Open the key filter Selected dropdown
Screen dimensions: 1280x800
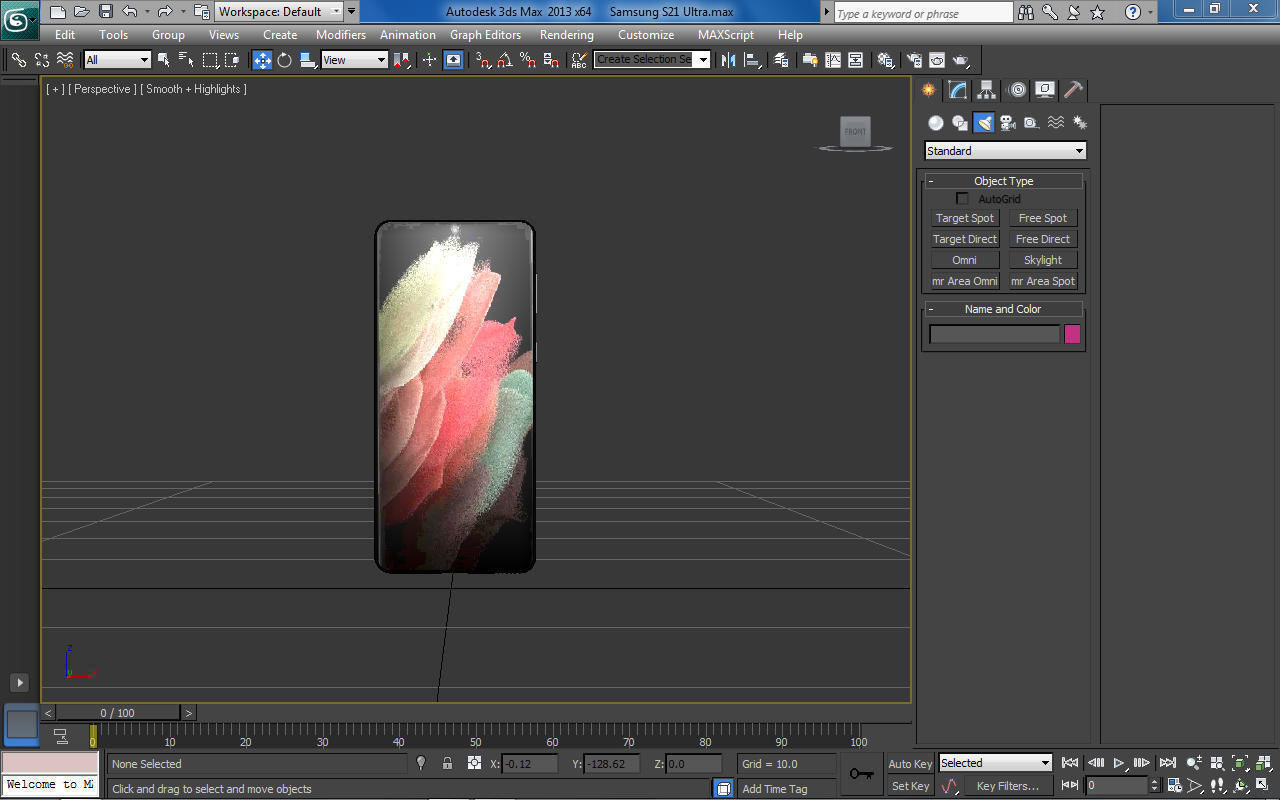click(x=995, y=763)
